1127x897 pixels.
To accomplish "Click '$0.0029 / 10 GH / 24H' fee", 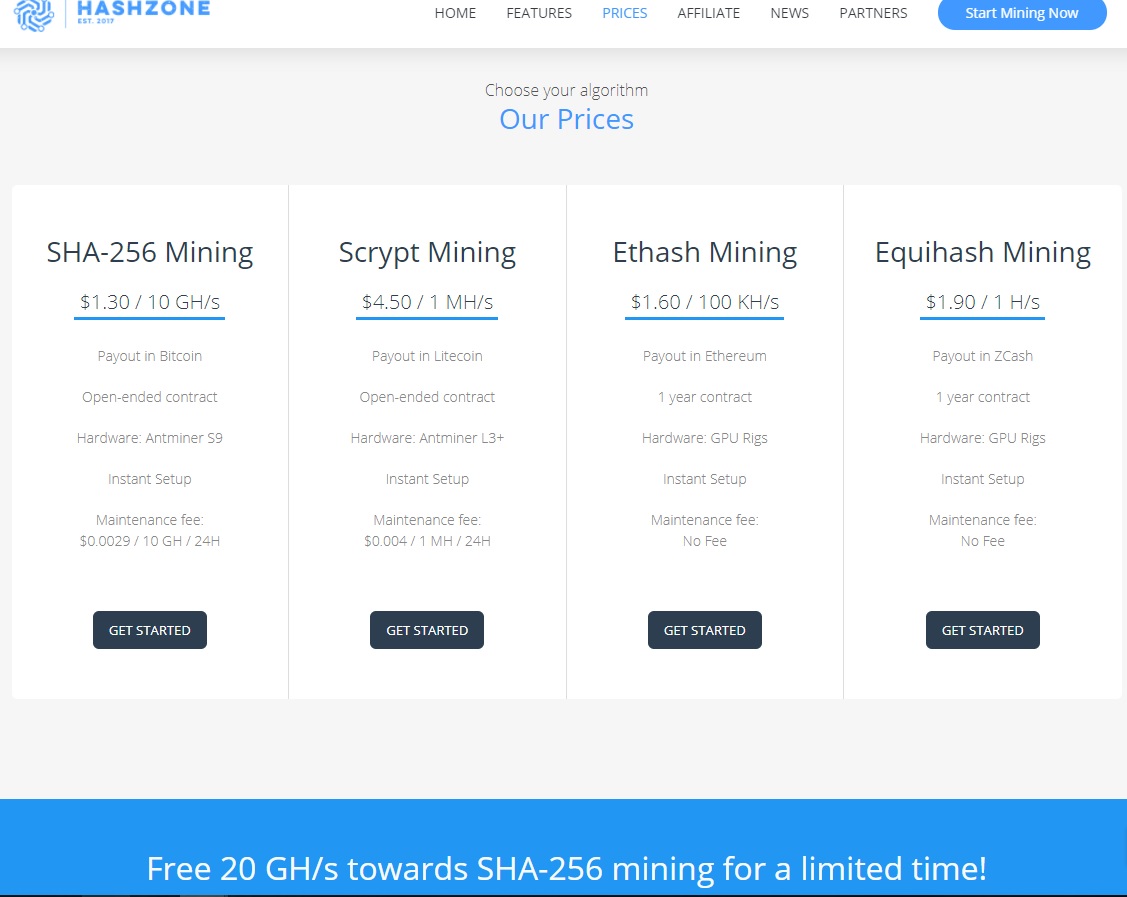I will 150,541.
